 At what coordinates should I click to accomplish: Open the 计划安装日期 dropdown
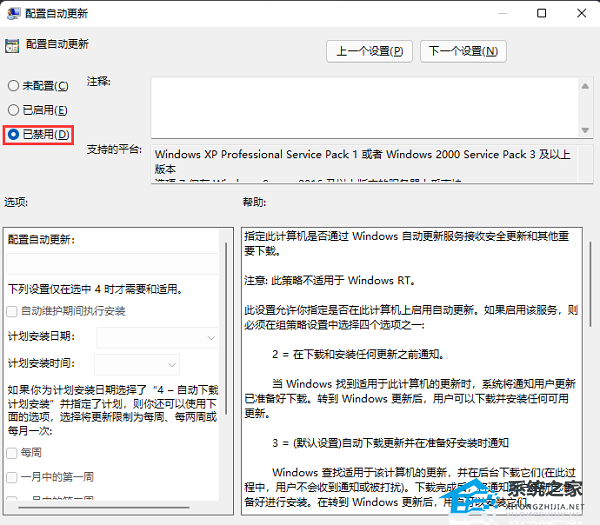pos(157,338)
